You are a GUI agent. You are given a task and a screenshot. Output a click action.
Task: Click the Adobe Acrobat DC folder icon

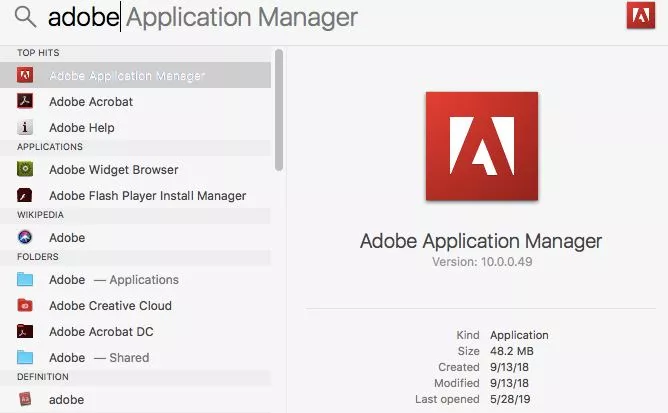point(25,331)
